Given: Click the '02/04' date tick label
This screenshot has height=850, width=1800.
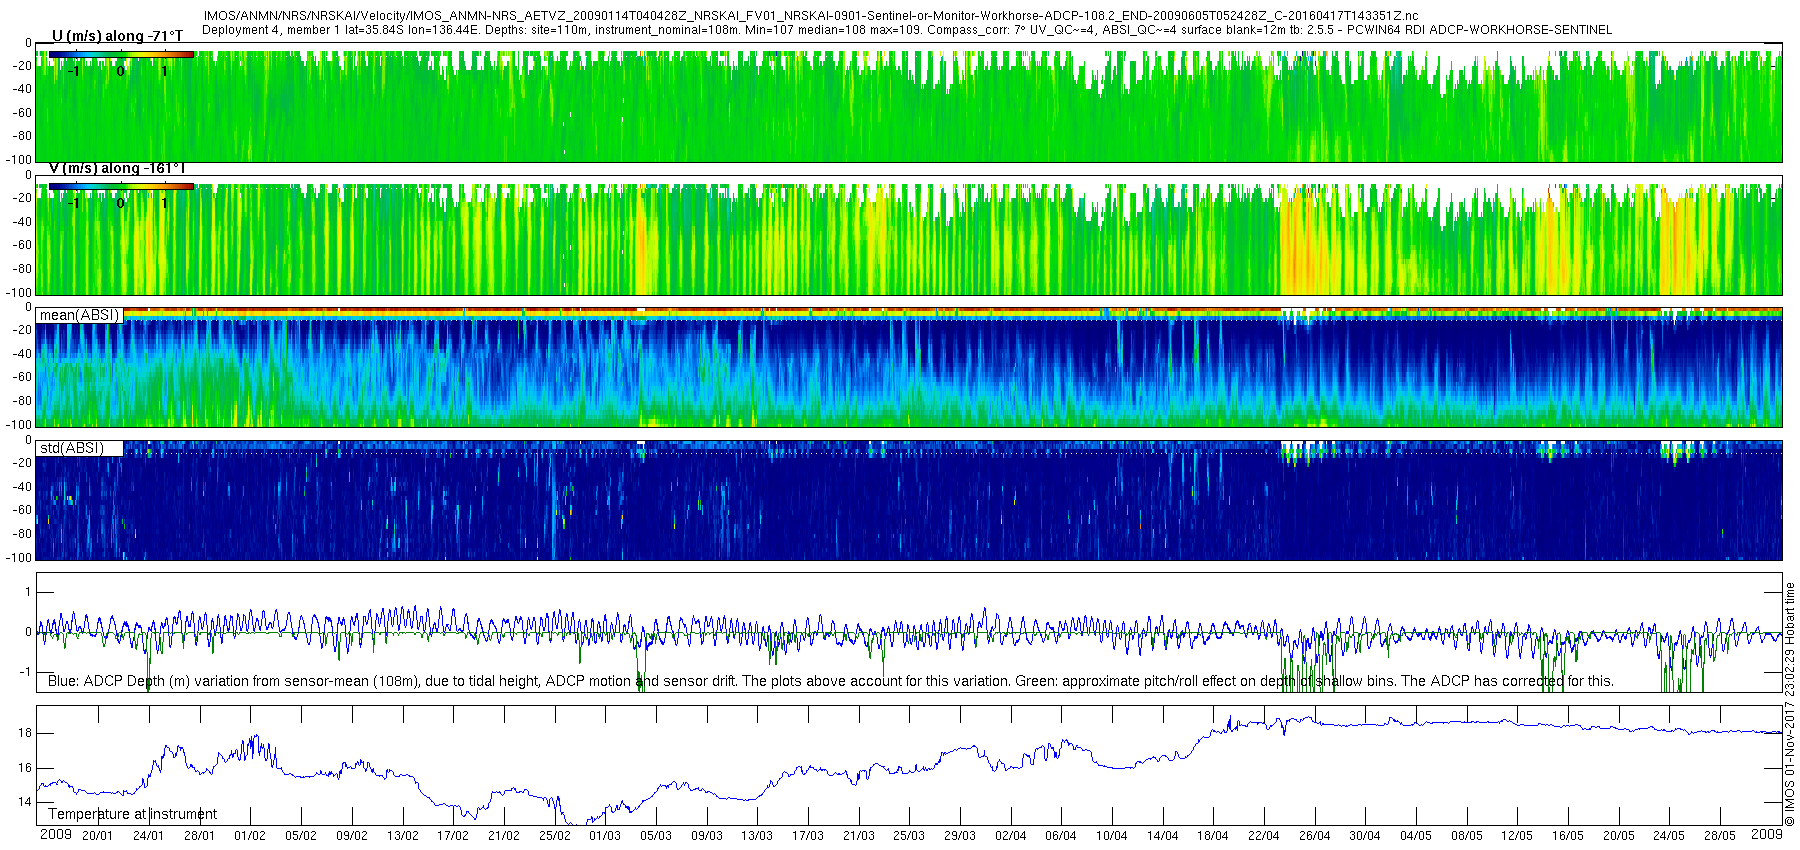Looking at the screenshot, I should (1011, 836).
